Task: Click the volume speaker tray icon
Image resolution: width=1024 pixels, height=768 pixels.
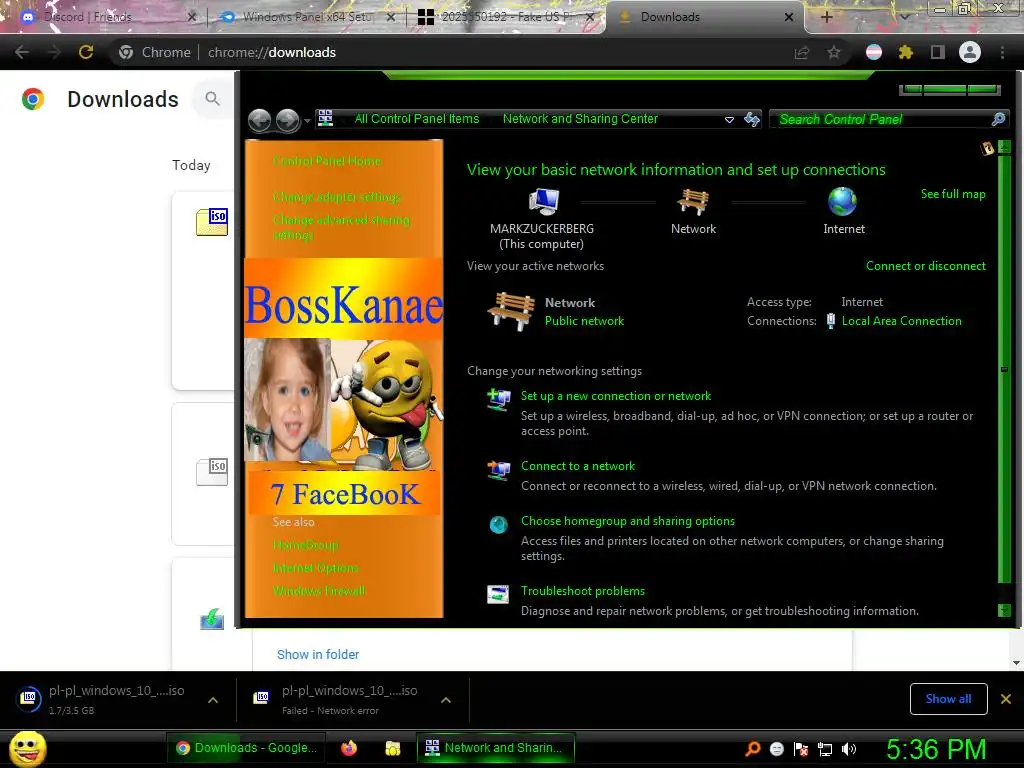Action: (x=848, y=749)
